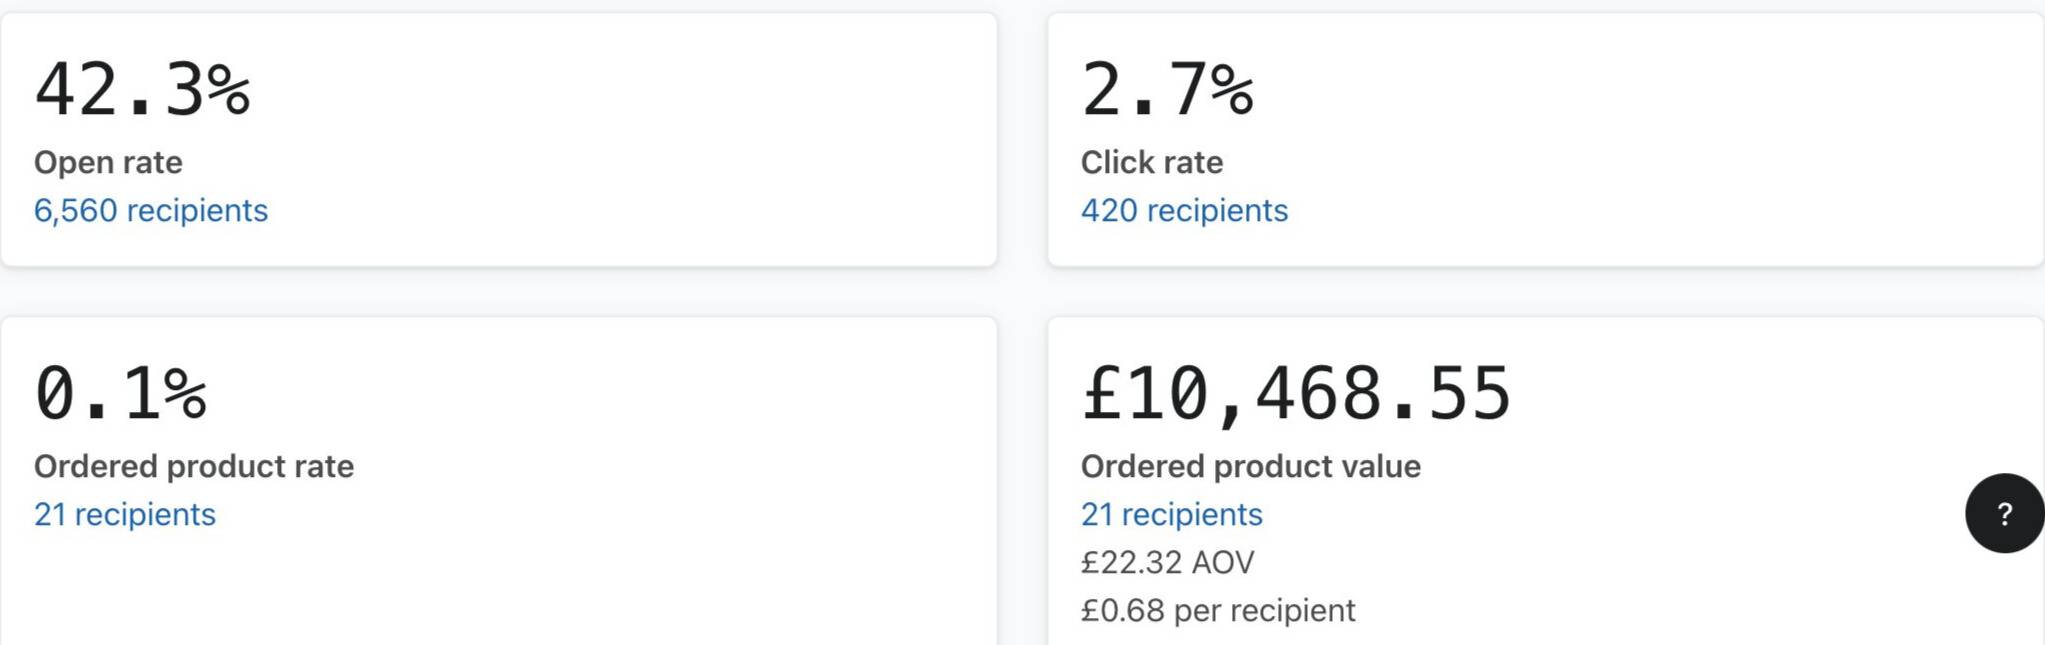Select the Open rate label
This screenshot has height=645, width=2045.
tap(108, 162)
